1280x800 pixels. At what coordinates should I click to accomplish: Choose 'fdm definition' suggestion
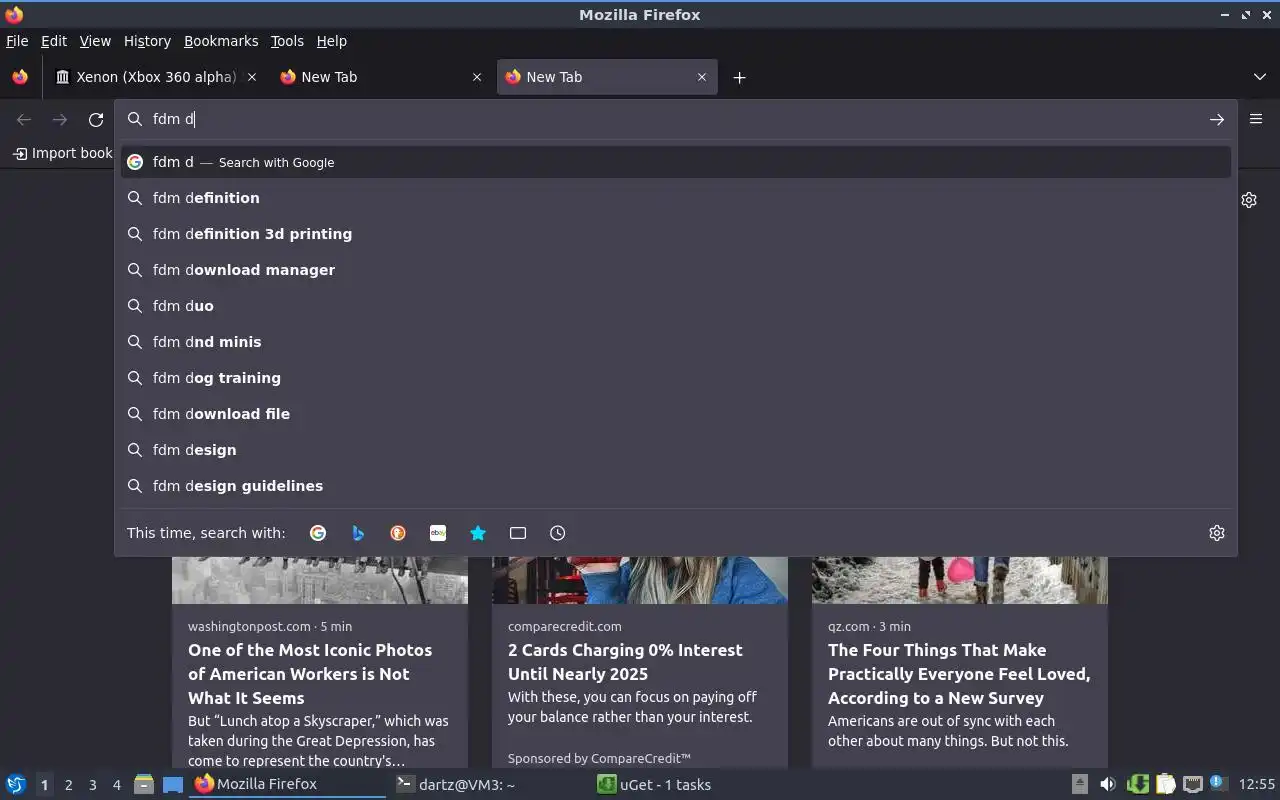676,198
